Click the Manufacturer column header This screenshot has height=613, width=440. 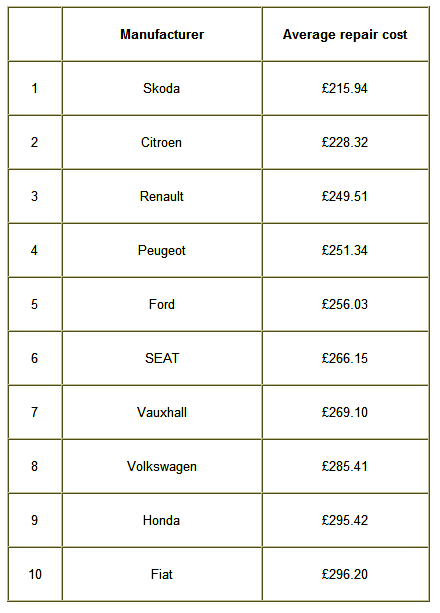pos(162,34)
